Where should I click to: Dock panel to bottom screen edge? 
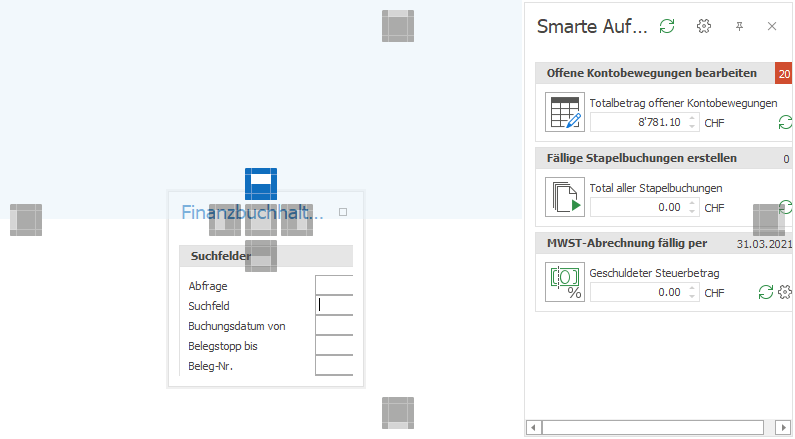(x=398, y=413)
